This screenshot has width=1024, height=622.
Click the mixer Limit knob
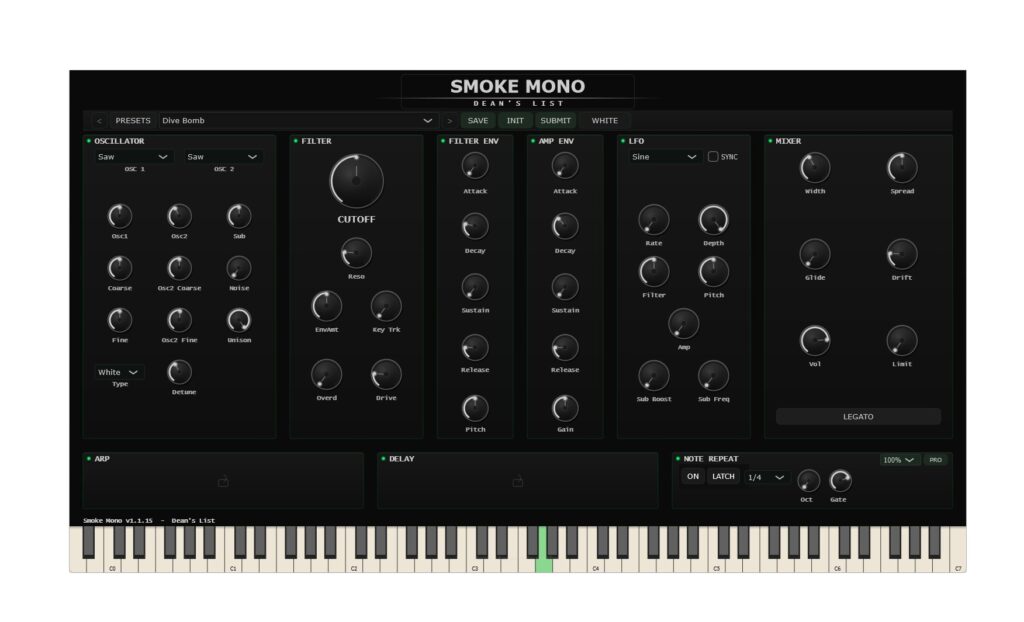click(902, 341)
